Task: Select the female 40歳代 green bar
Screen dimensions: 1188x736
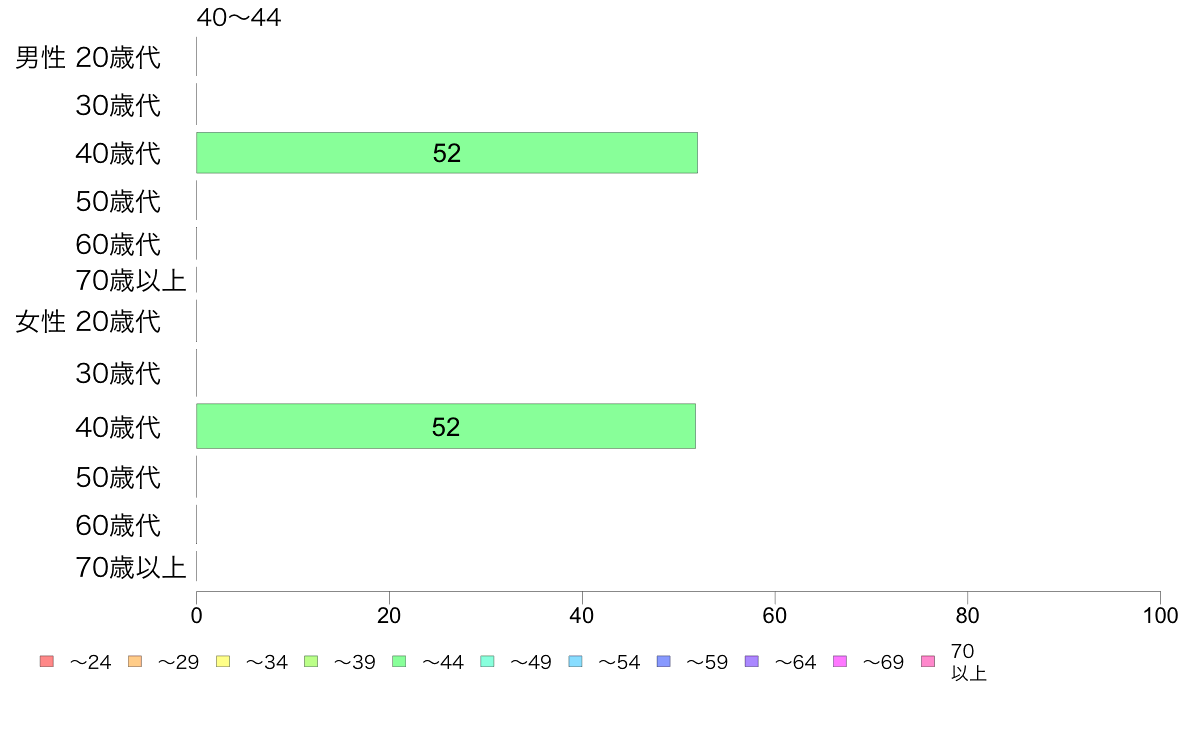Action: point(446,426)
